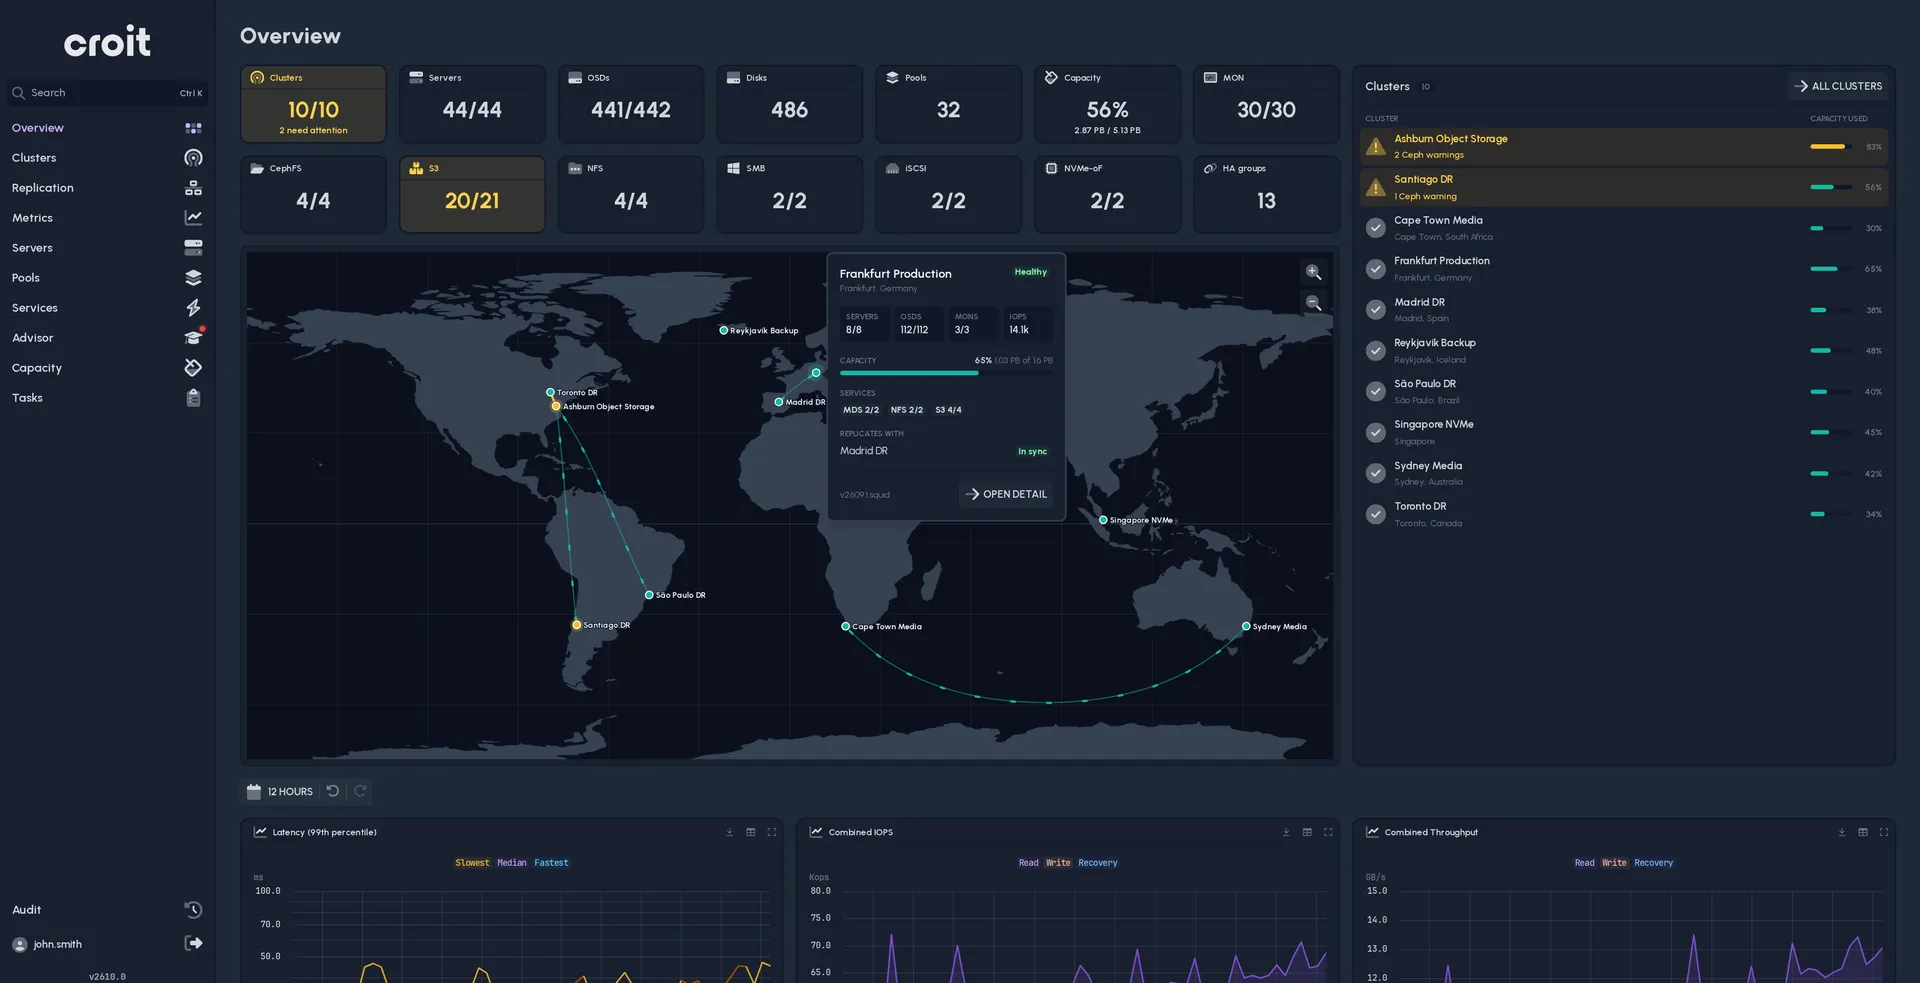Viewport: 1920px width, 983px height.
Task: Expand Combined Throughput chart to fullscreen
Action: (x=1884, y=832)
